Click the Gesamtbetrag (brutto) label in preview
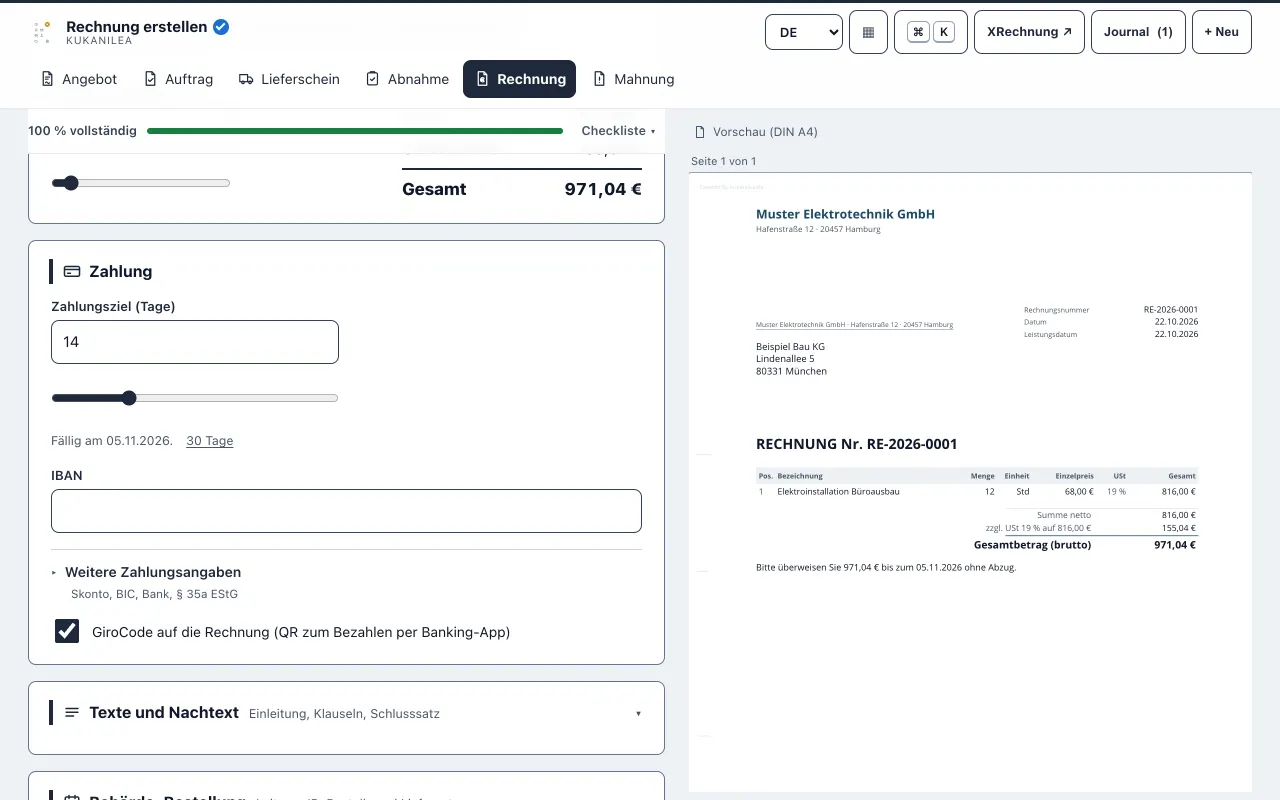 pos(1032,545)
